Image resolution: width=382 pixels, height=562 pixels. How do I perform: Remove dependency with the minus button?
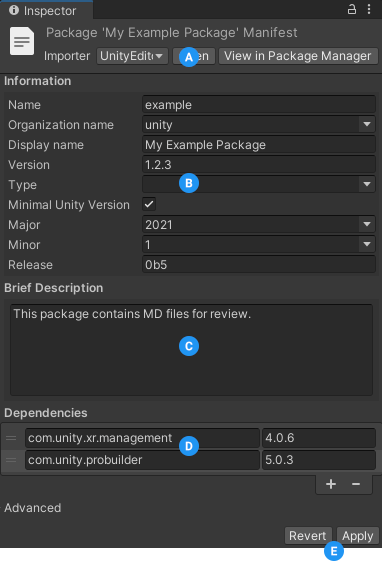(355, 484)
